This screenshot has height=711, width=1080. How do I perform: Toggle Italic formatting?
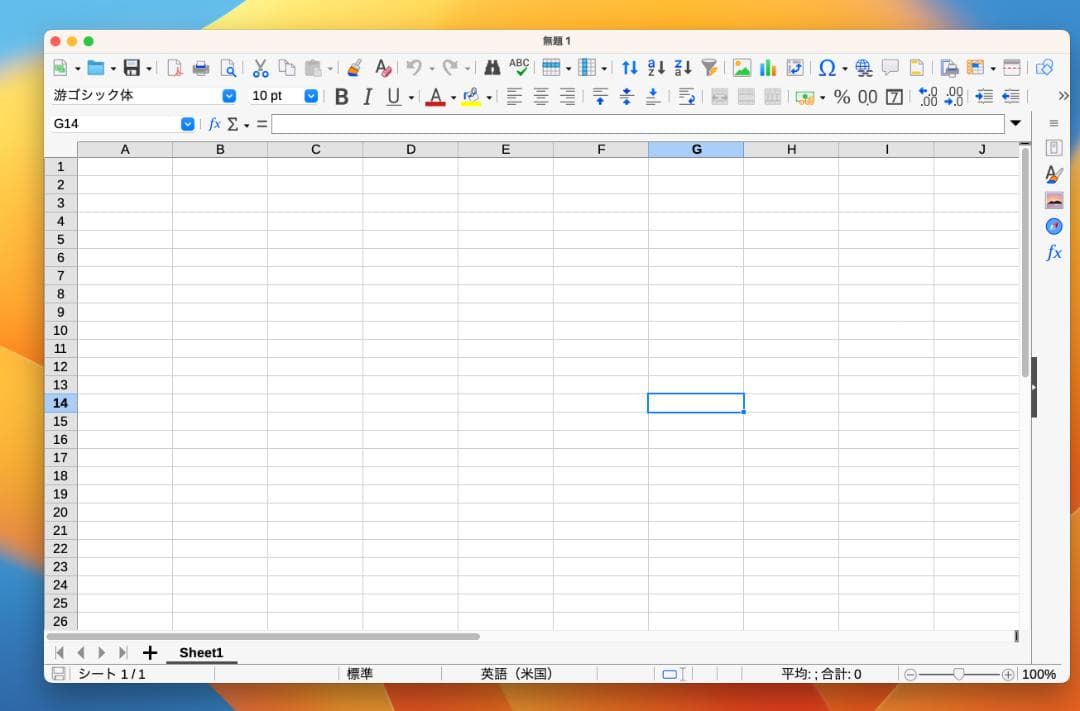(367, 97)
